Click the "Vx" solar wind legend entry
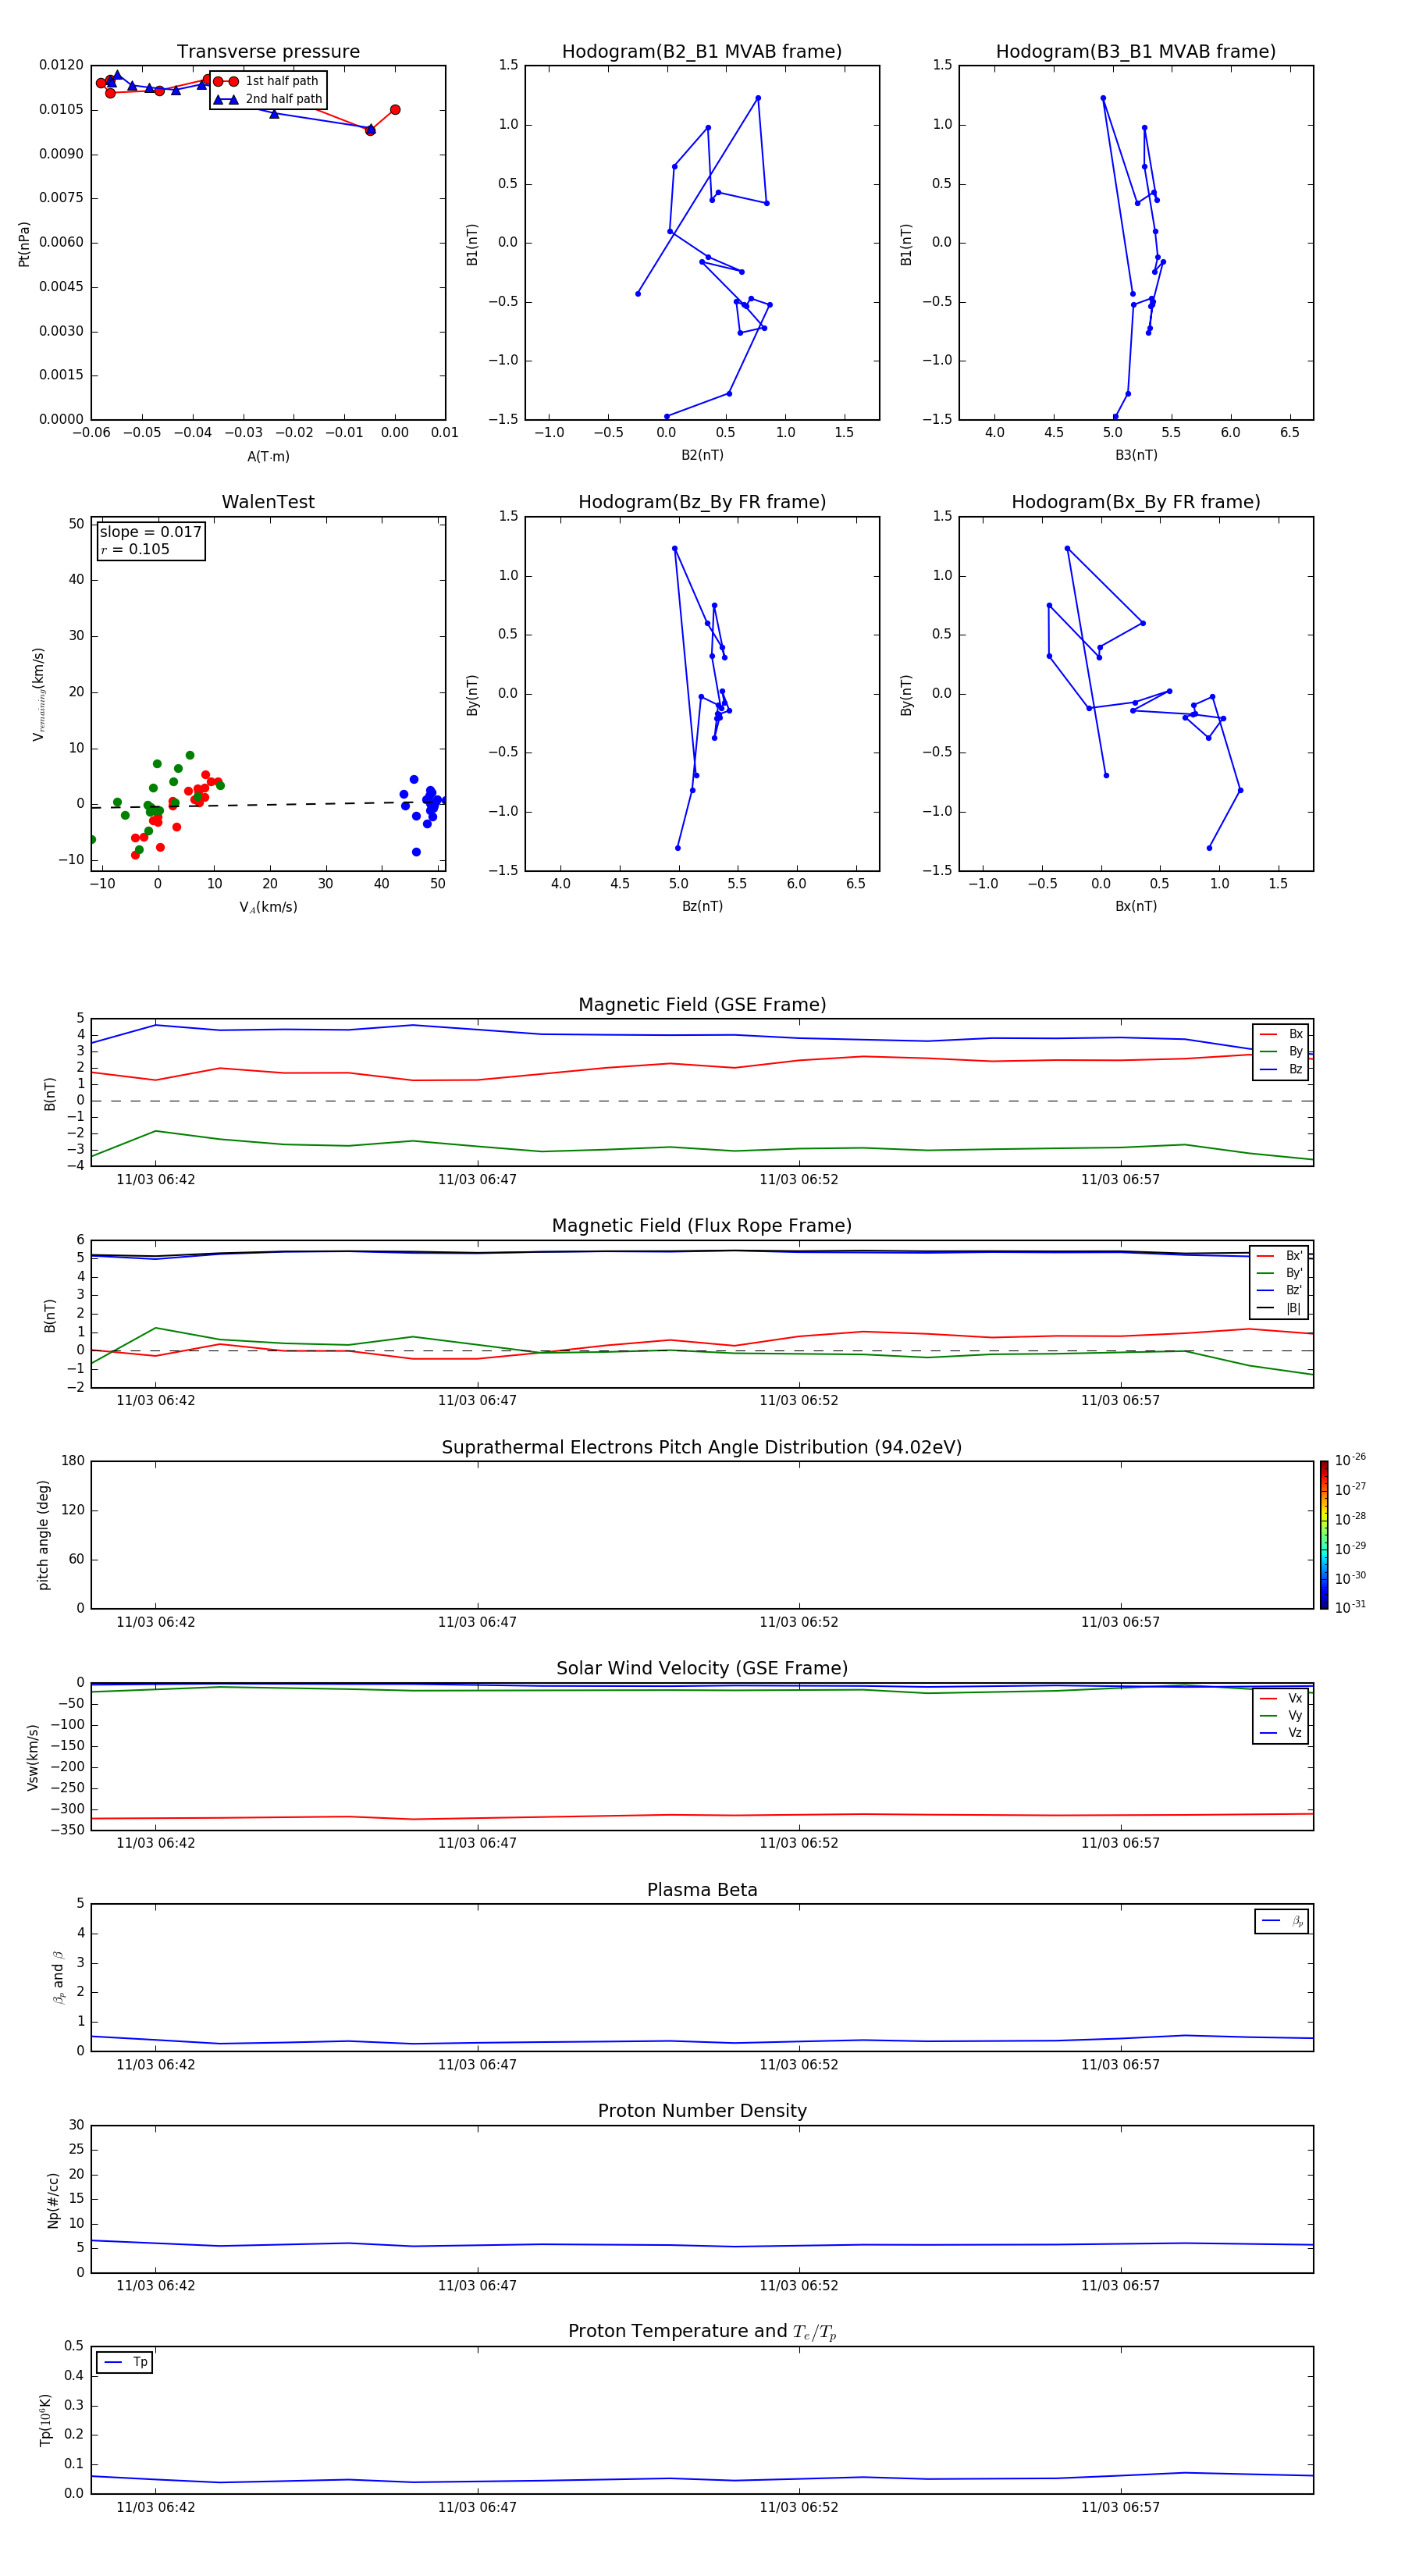Viewport: 1405px width, 2576px height. [x=1281, y=1699]
